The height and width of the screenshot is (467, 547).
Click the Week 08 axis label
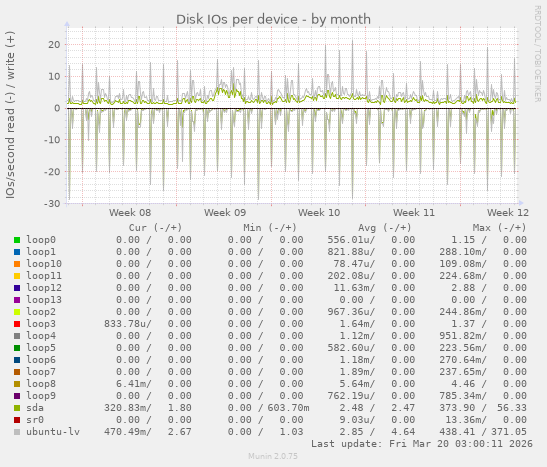click(130, 213)
